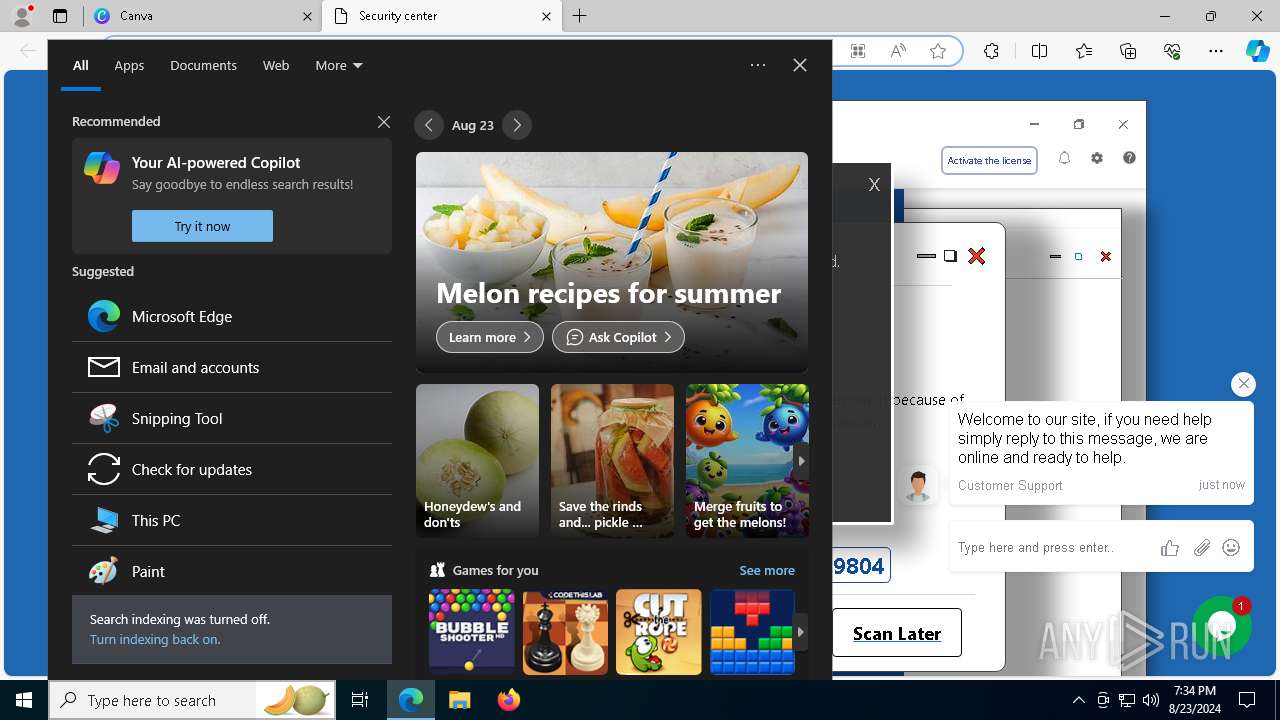Click Ask Copilot about melon recipes
Image resolution: width=1280 pixels, height=720 pixels.
pos(618,337)
